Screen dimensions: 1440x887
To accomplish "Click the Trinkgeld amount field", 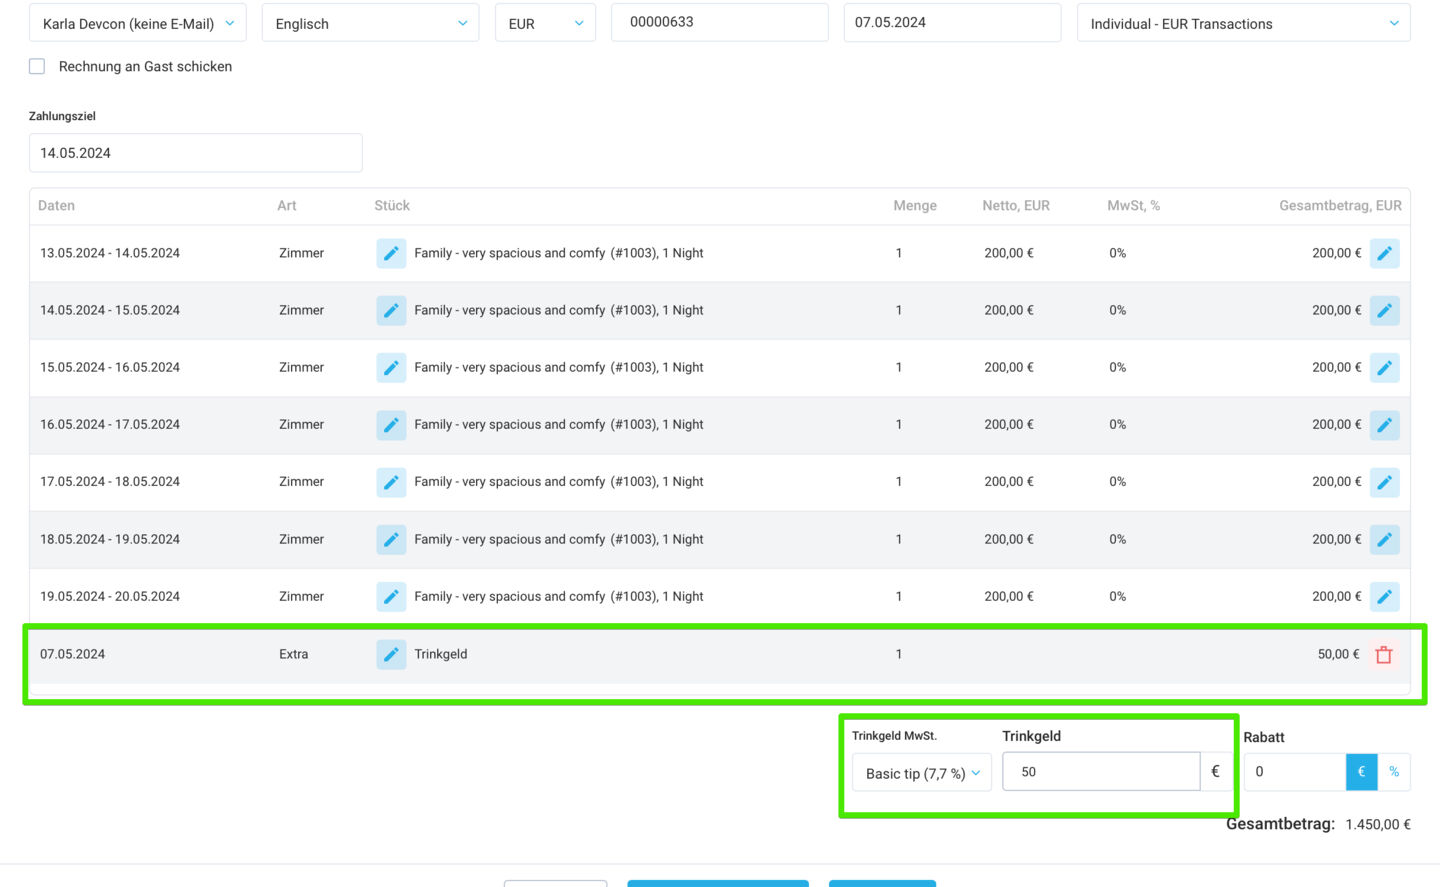I will point(1101,772).
